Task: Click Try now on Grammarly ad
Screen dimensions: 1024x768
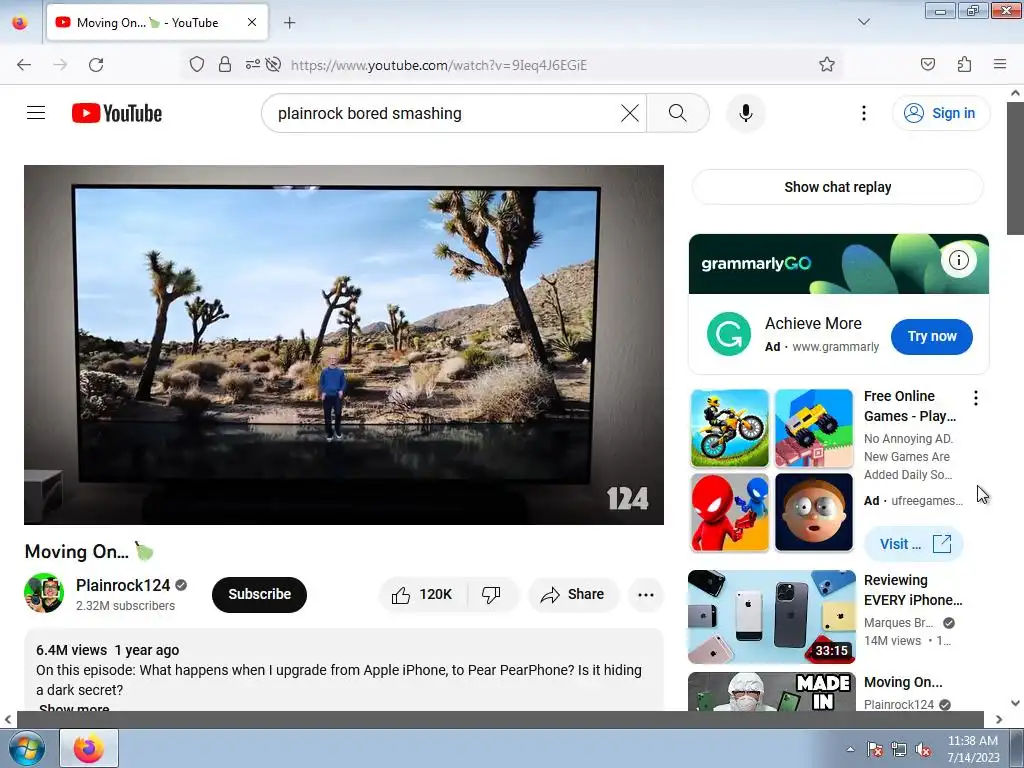Action: point(931,336)
